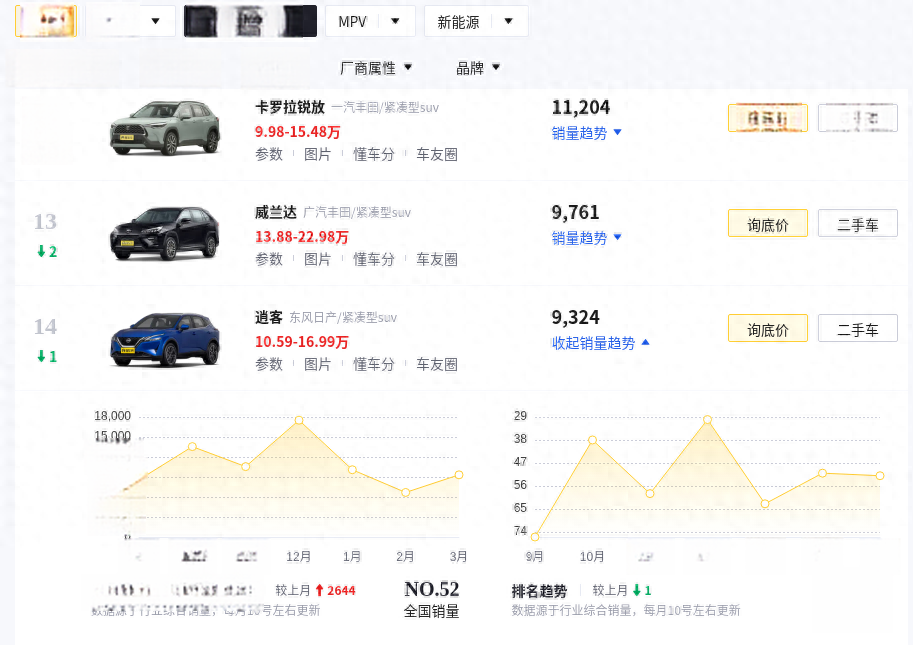Click the NO.52 national sales rank
This screenshot has height=645, width=913.
click(431, 589)
